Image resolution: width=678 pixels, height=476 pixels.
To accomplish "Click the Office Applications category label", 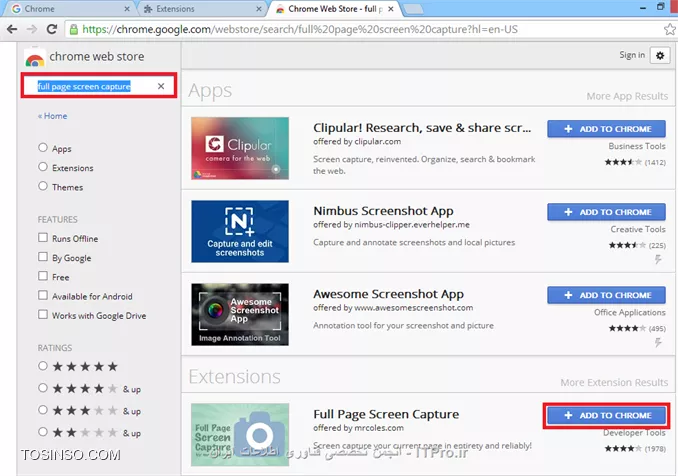I will tap(630, 312).
